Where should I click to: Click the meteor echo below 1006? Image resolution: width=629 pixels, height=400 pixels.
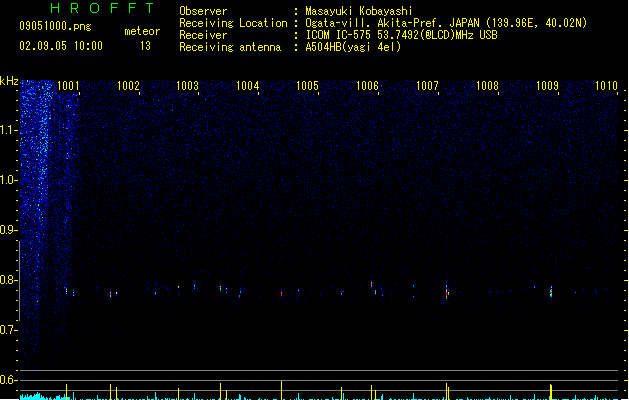pos(371,284)
